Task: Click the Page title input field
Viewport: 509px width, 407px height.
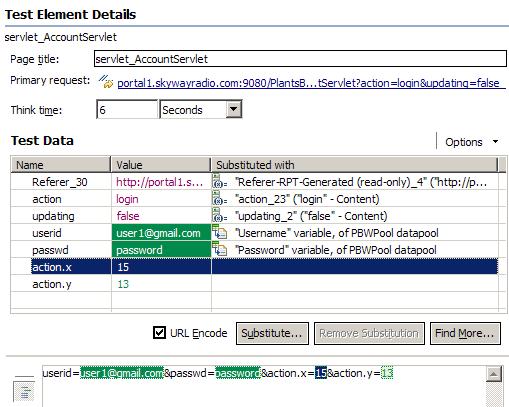Action: tap(300, 59)
